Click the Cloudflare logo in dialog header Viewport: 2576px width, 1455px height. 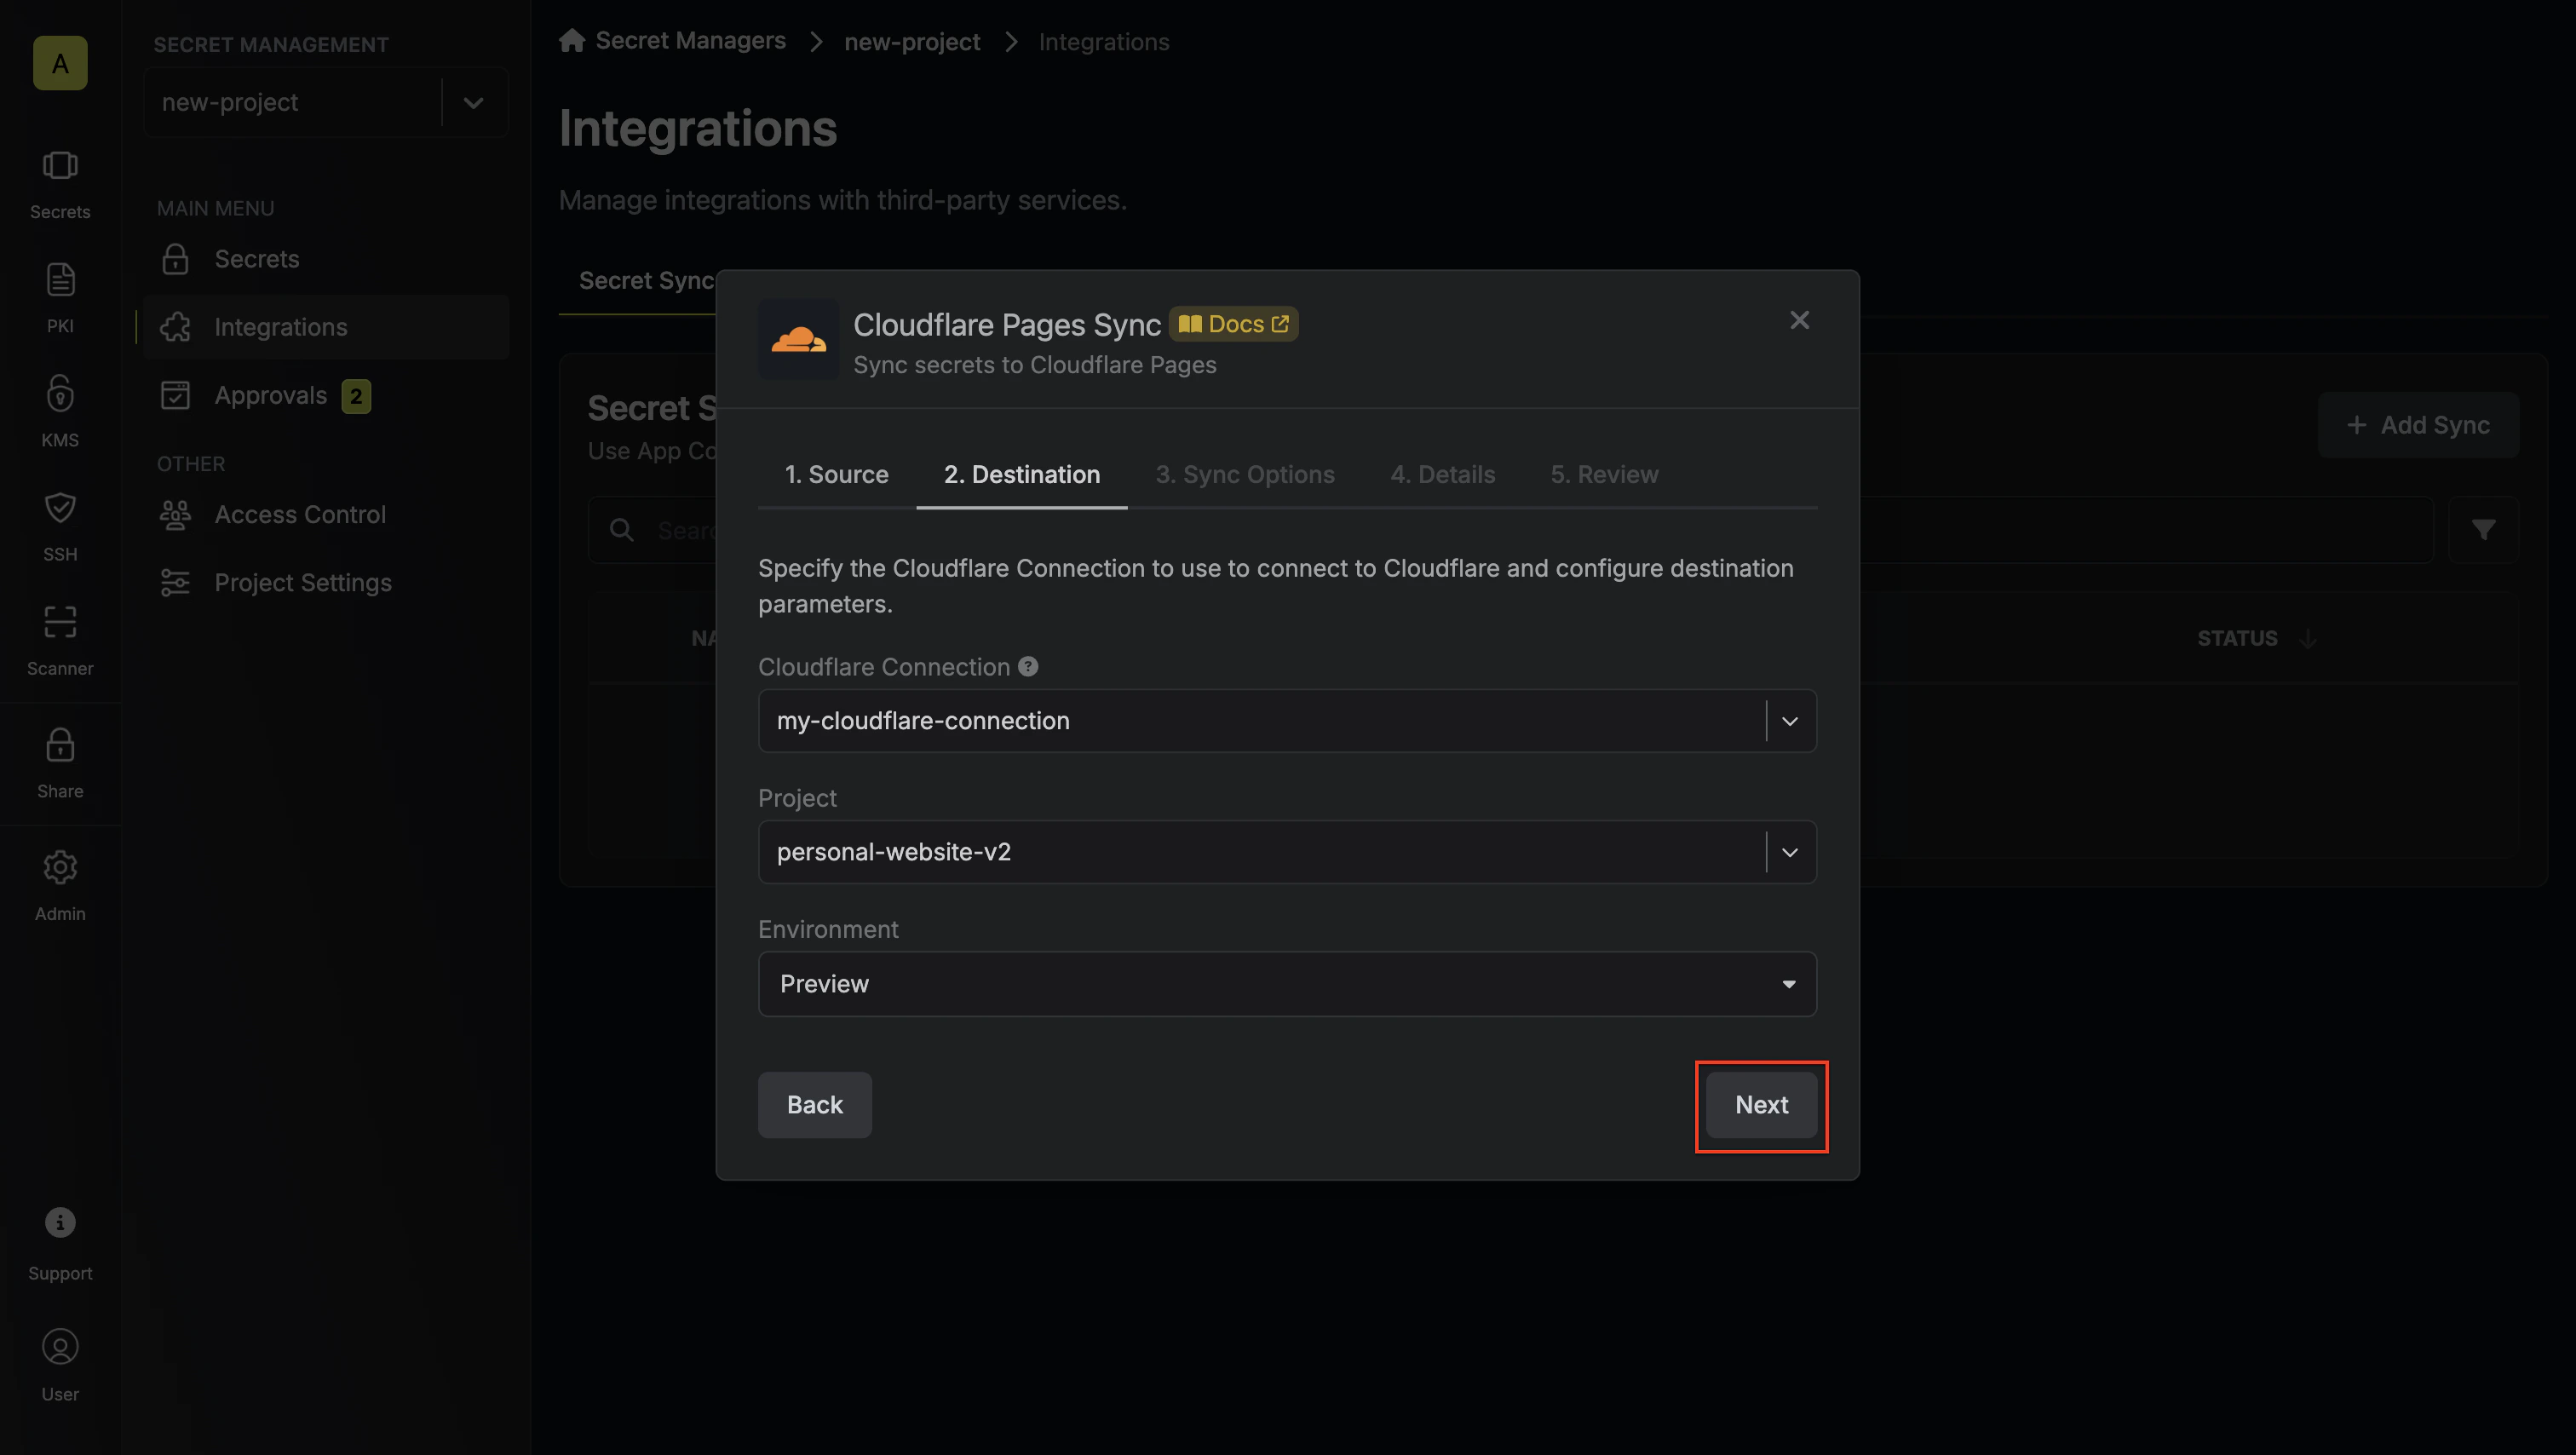click(798, 340)
